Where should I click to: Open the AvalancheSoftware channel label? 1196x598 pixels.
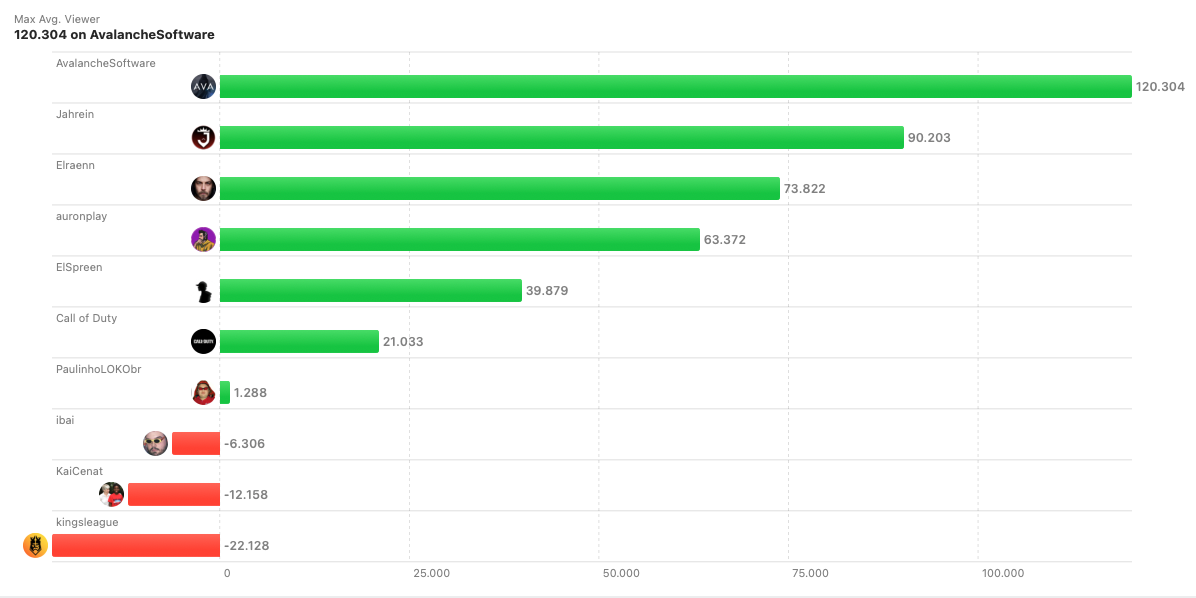point(106,63)
